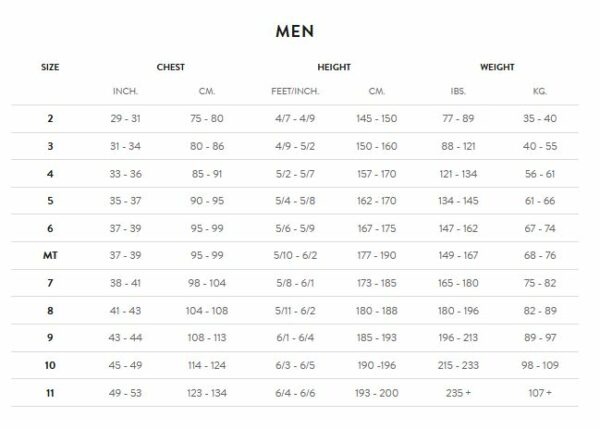Select the FEET/INCH subheader
600x429 pixels.
pyautogui.click(x=294, y=91)
